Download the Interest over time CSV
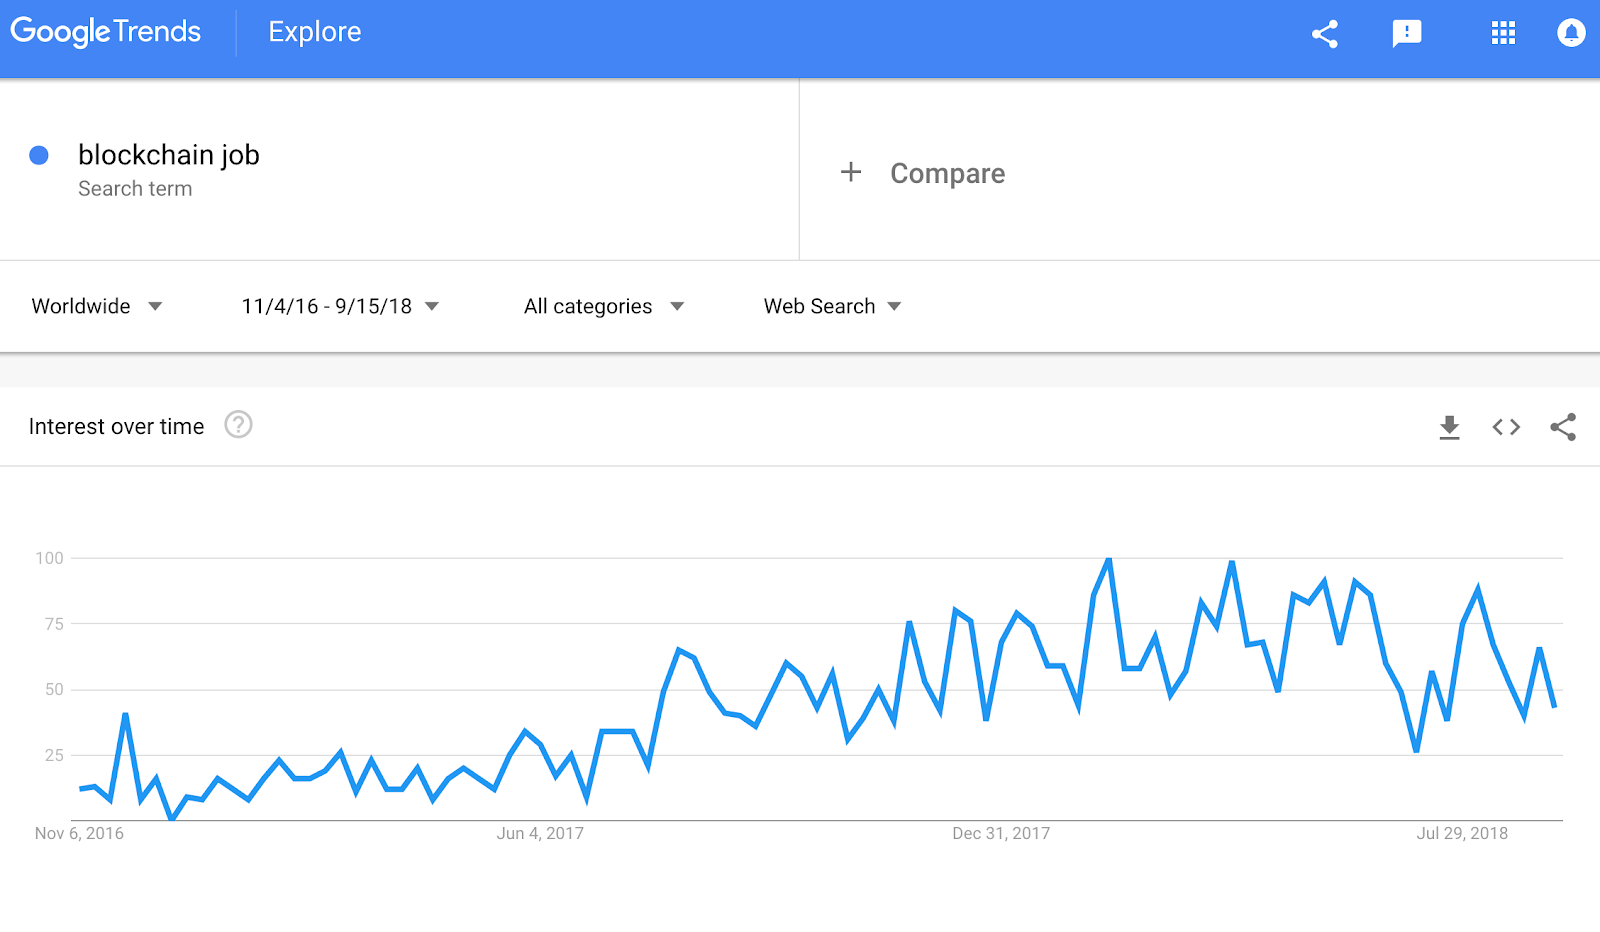This screenshot has width=1600, height=932. [x=1449, y=427]
